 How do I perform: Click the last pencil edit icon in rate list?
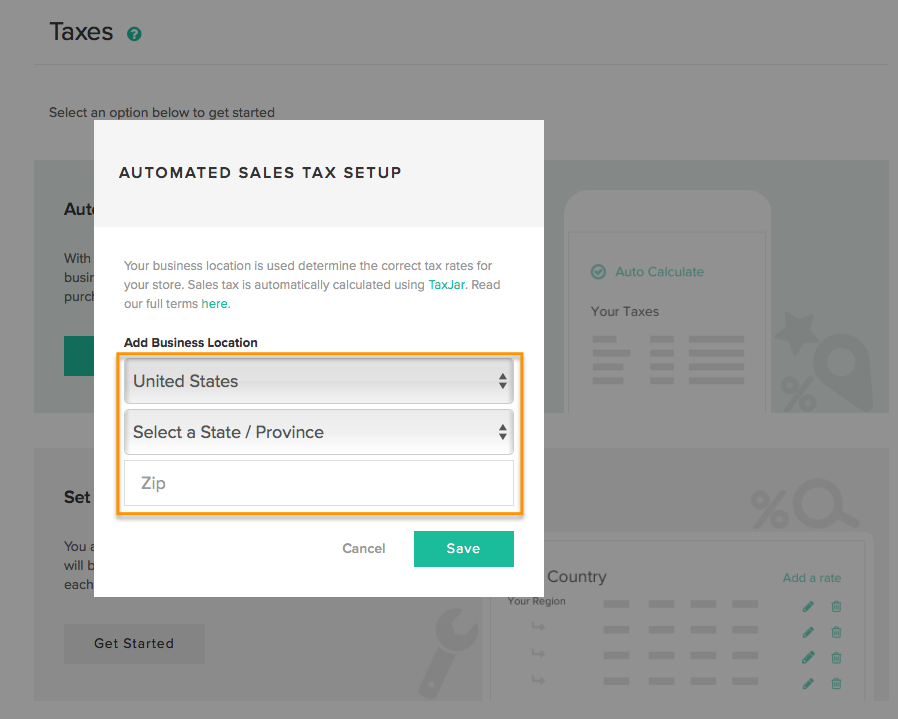(x=808, y=683)
